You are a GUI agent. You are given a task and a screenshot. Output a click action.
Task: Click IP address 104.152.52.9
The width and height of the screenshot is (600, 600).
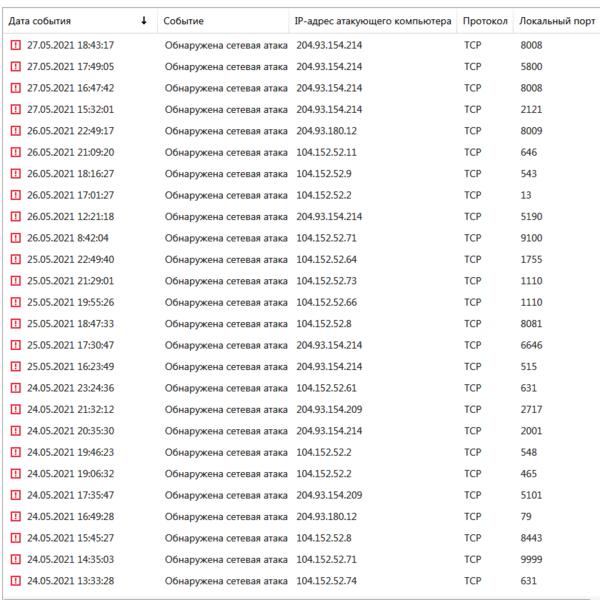(x=324, y=174)
